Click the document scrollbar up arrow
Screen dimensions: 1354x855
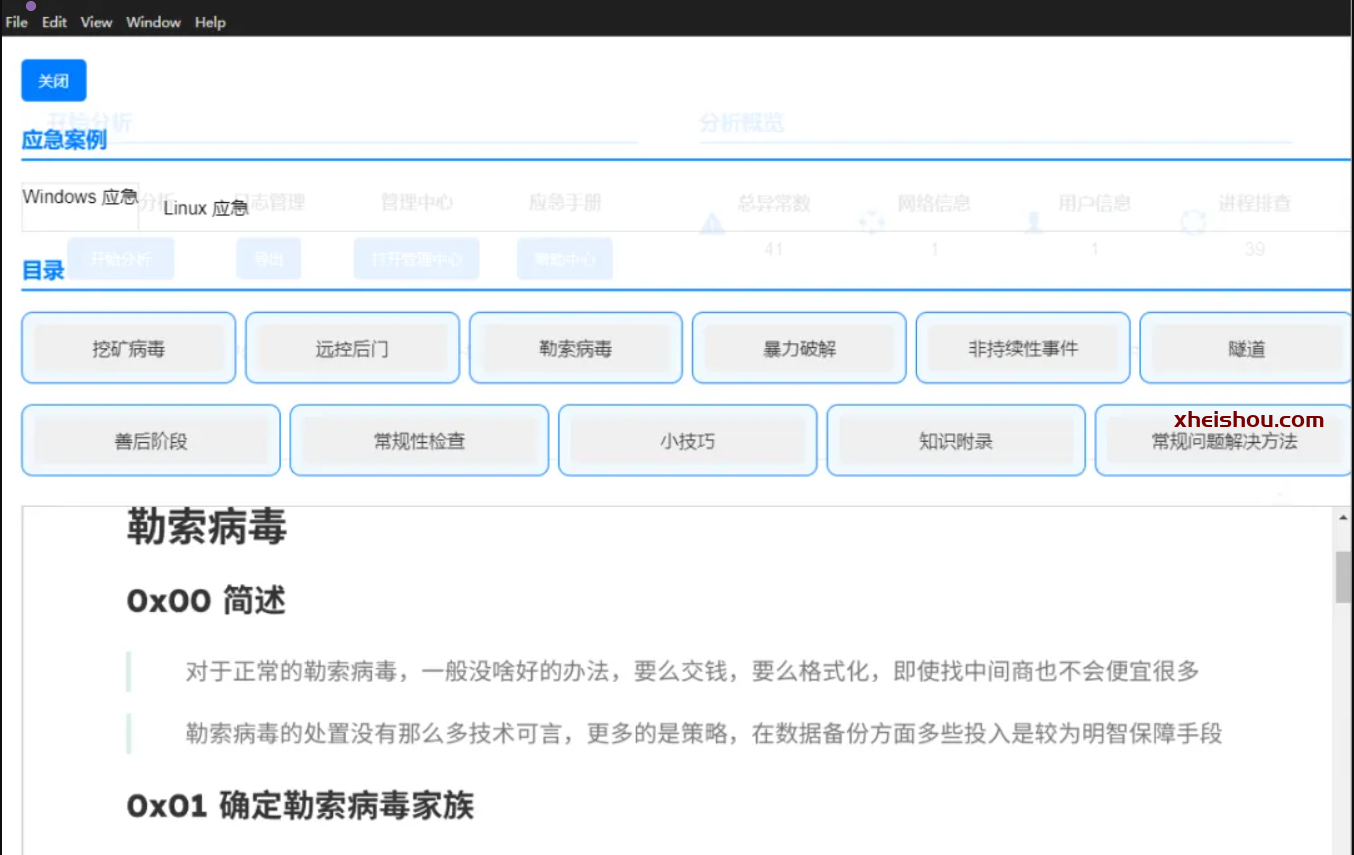[x=1344, y=517]
